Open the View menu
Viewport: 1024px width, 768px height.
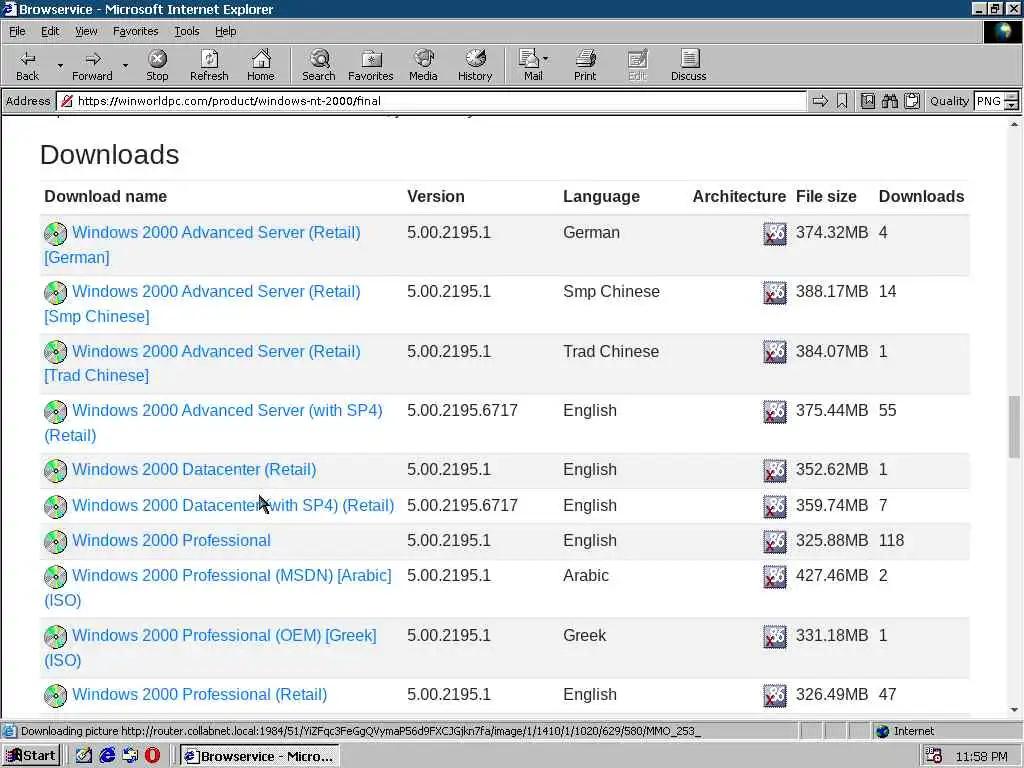pos(86,31)
